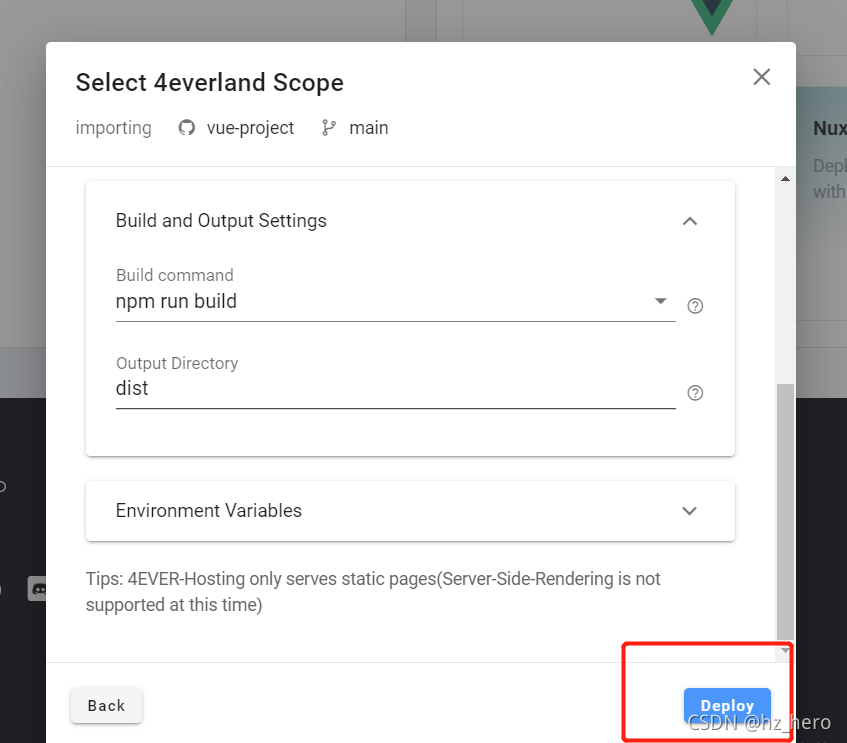847x743 pixels.
Task: Open help icon for Build command
Action: (695, 306)
